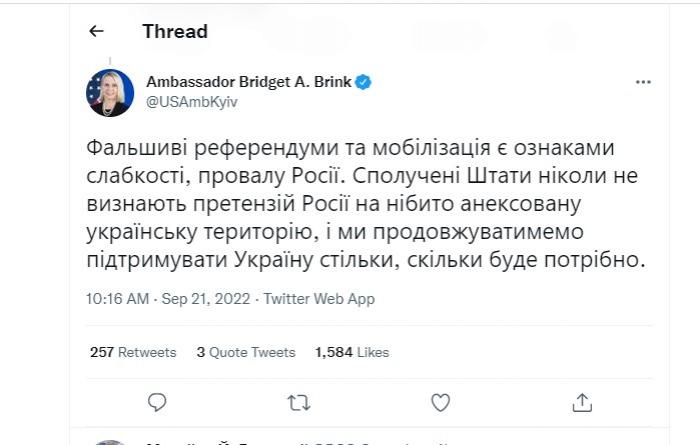
Task: Open the three-dot more options menu
Action: (643, 82)
